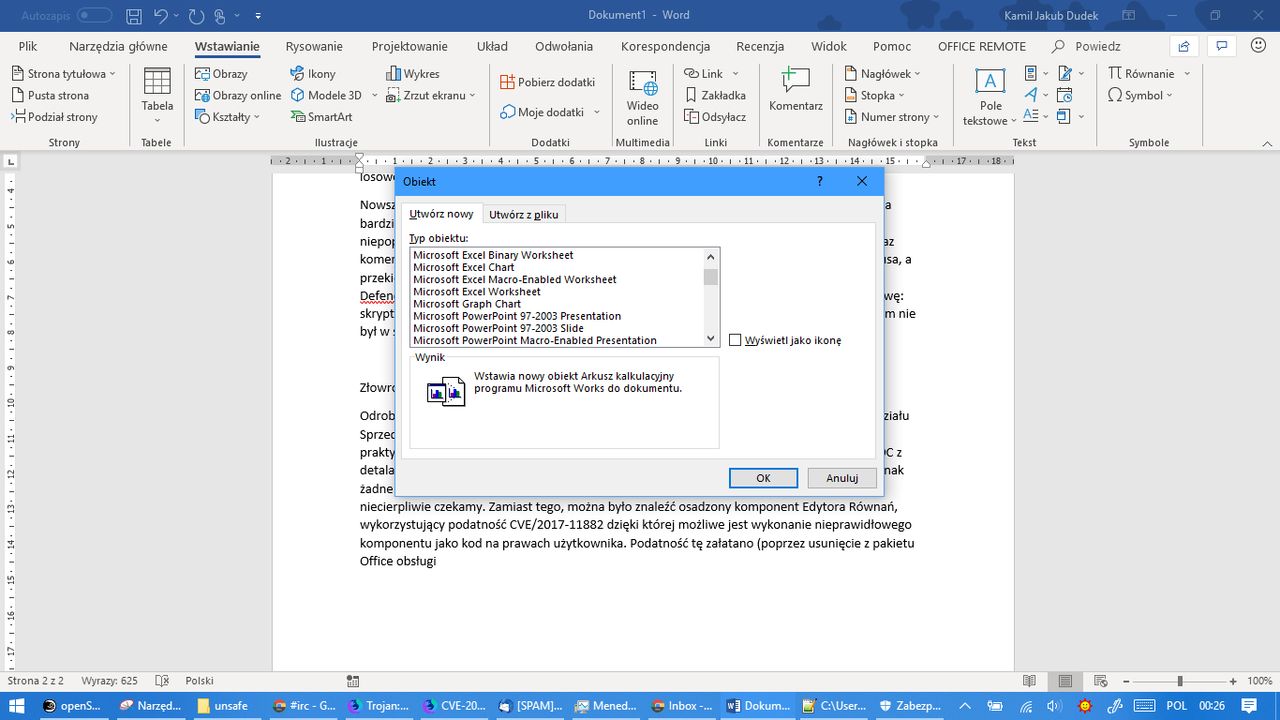Switch to the Rysowanie ribbon tab
The height and width of the screenshot is (720, 1280).
pos(314,46)
